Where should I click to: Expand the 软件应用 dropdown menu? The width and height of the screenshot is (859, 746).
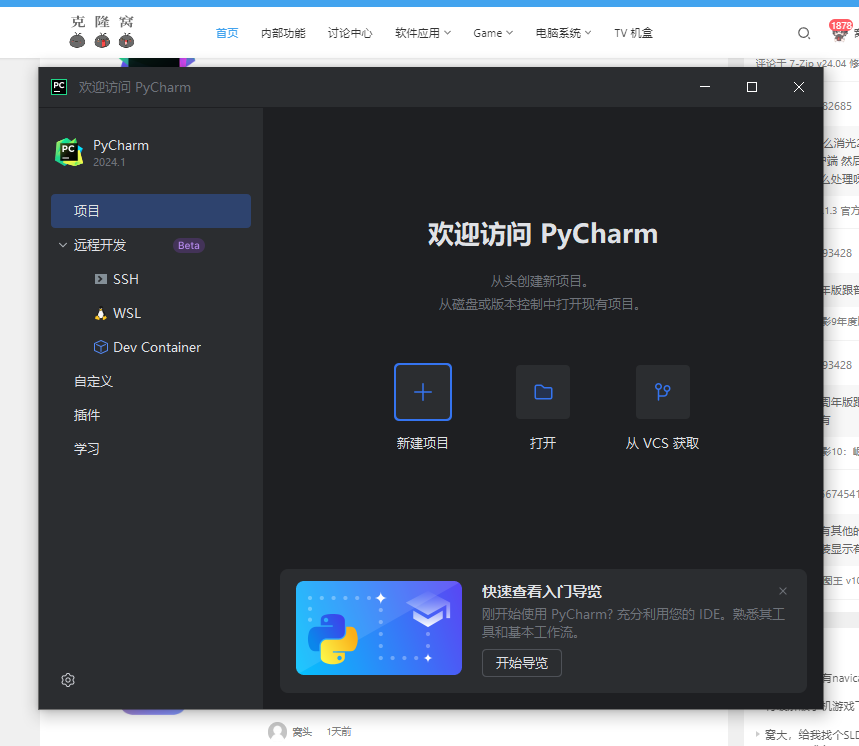point(423,33)
